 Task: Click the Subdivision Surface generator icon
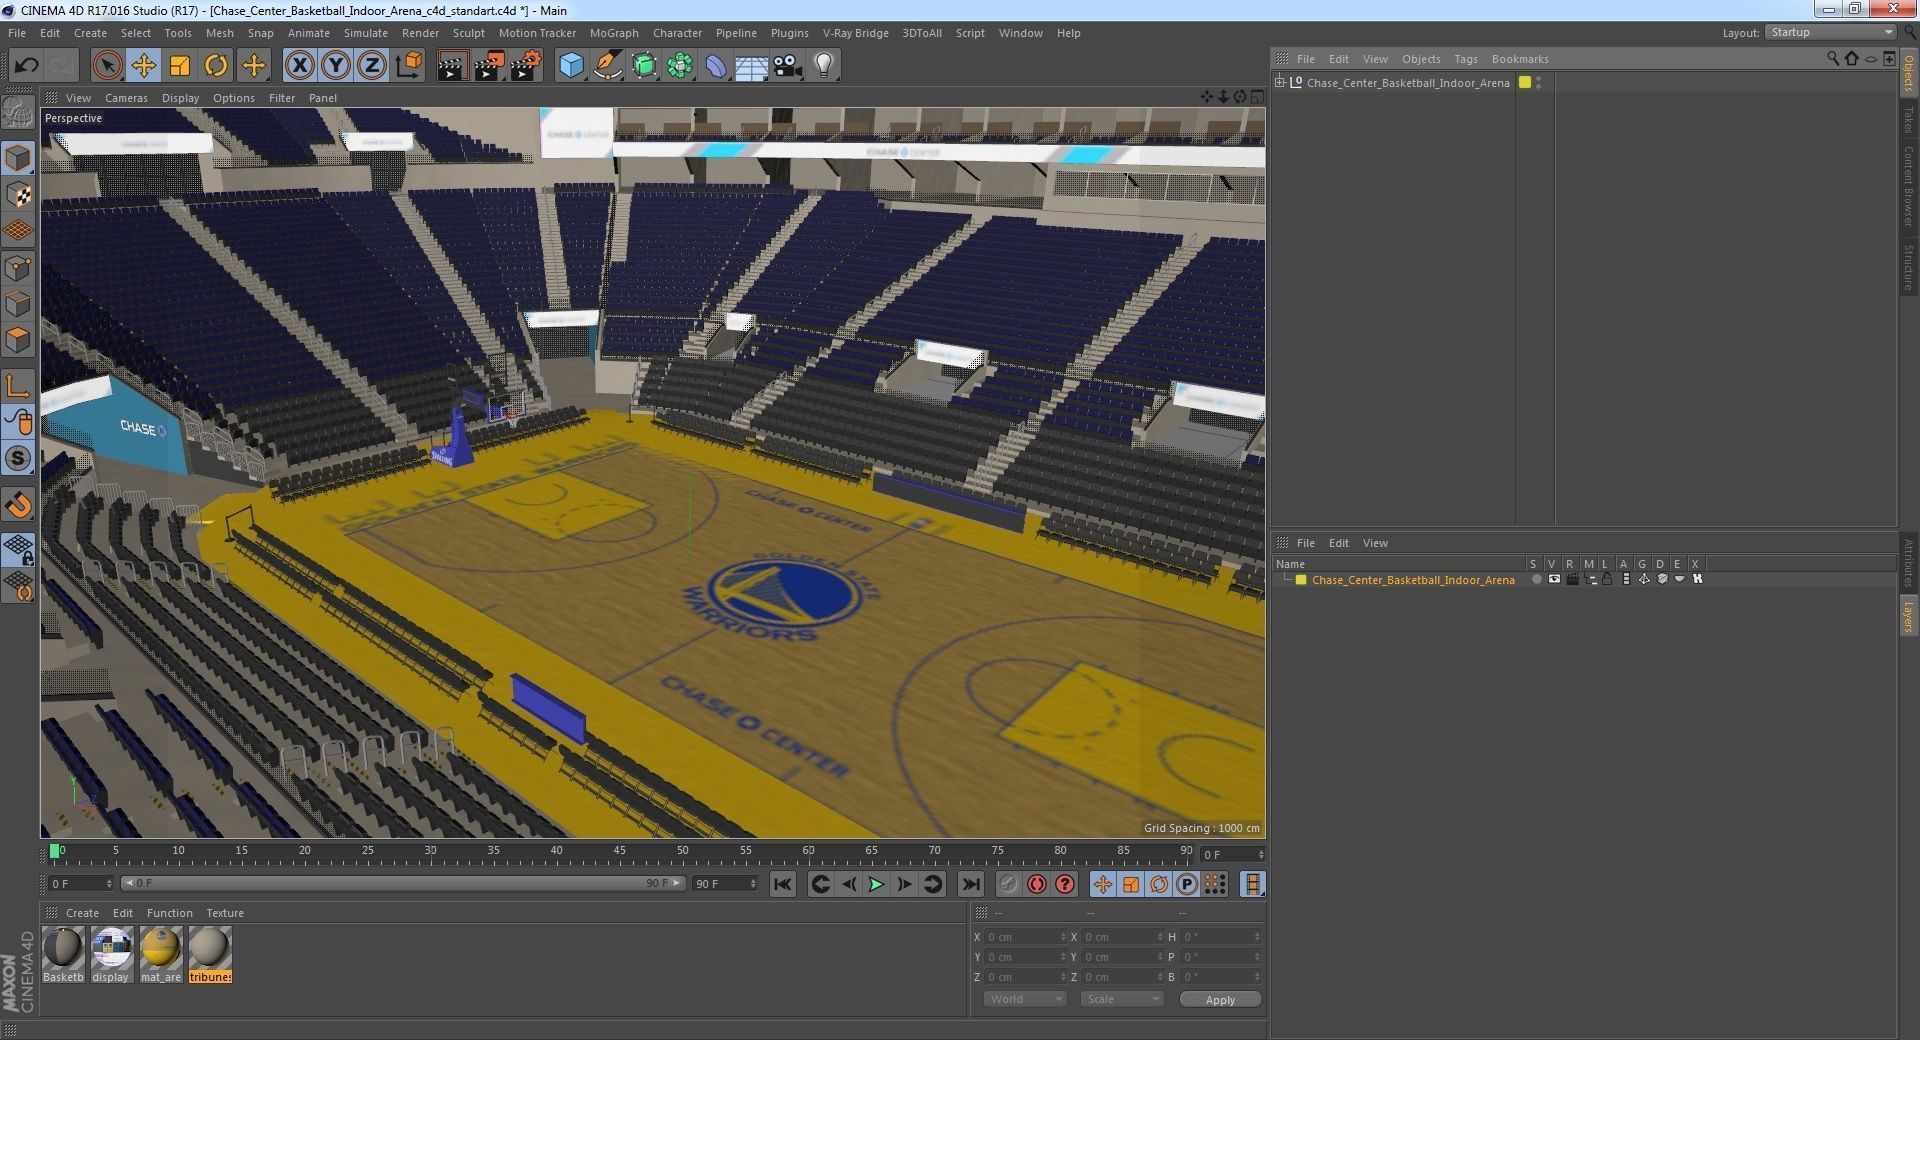(x=644, y=66)
